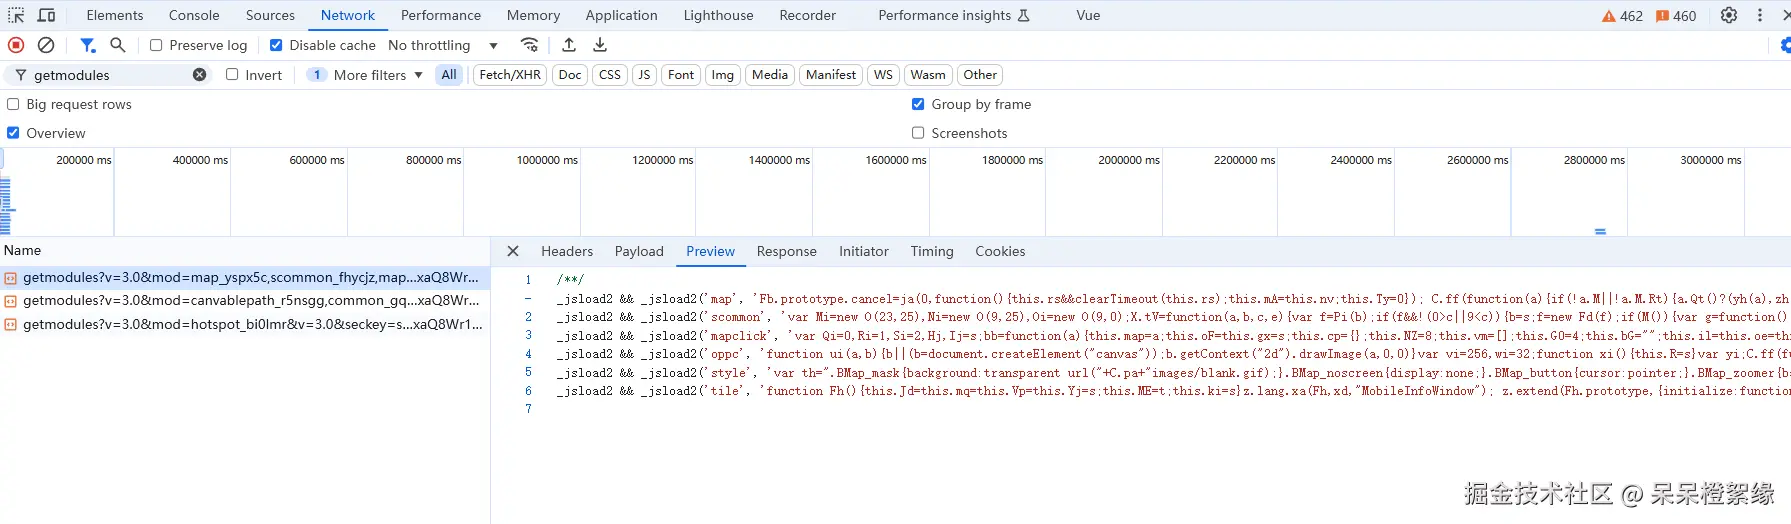Screen dimensions: 1791x524
Task: Close the request details pane
Action: click(x=513, y=251)
